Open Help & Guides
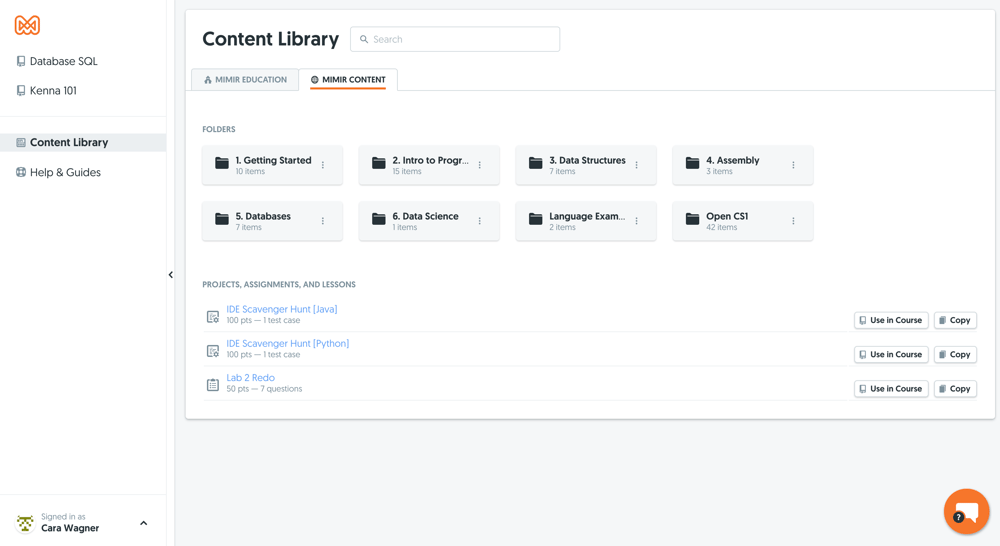Screen dimensions: 1000x546 click(58, 172)
